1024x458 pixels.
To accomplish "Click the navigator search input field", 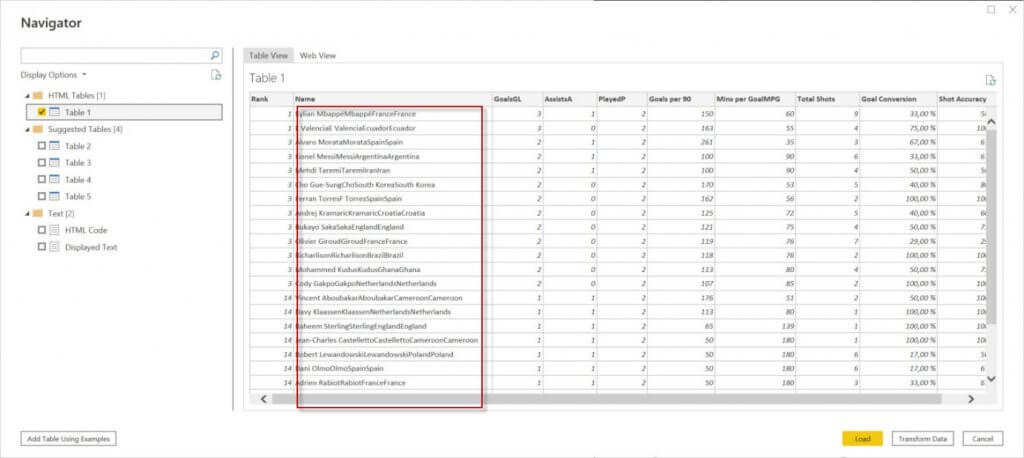I will tap(116, 56).
